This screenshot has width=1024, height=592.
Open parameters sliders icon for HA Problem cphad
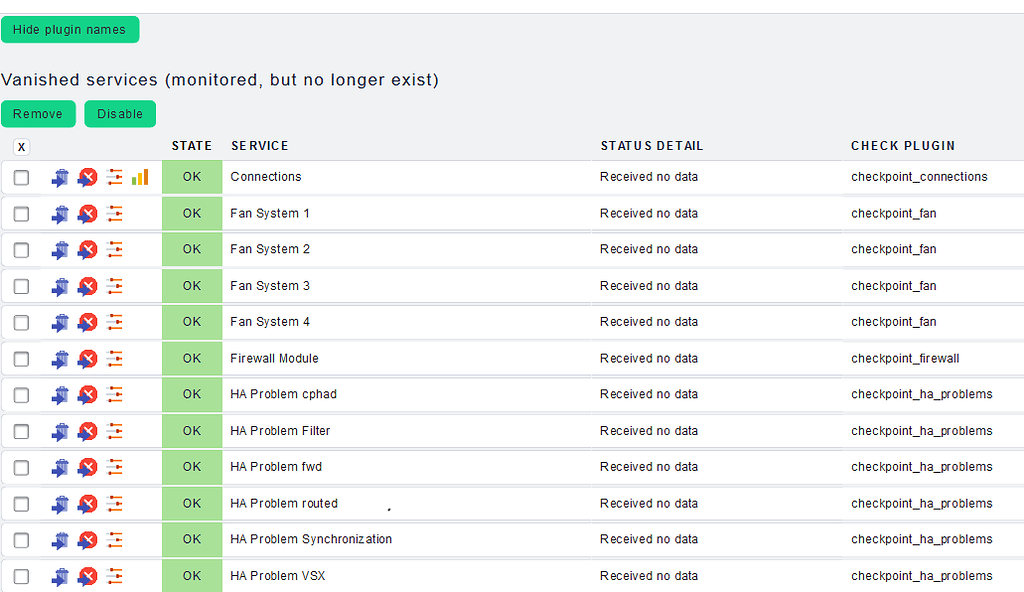tap(115, 395)
